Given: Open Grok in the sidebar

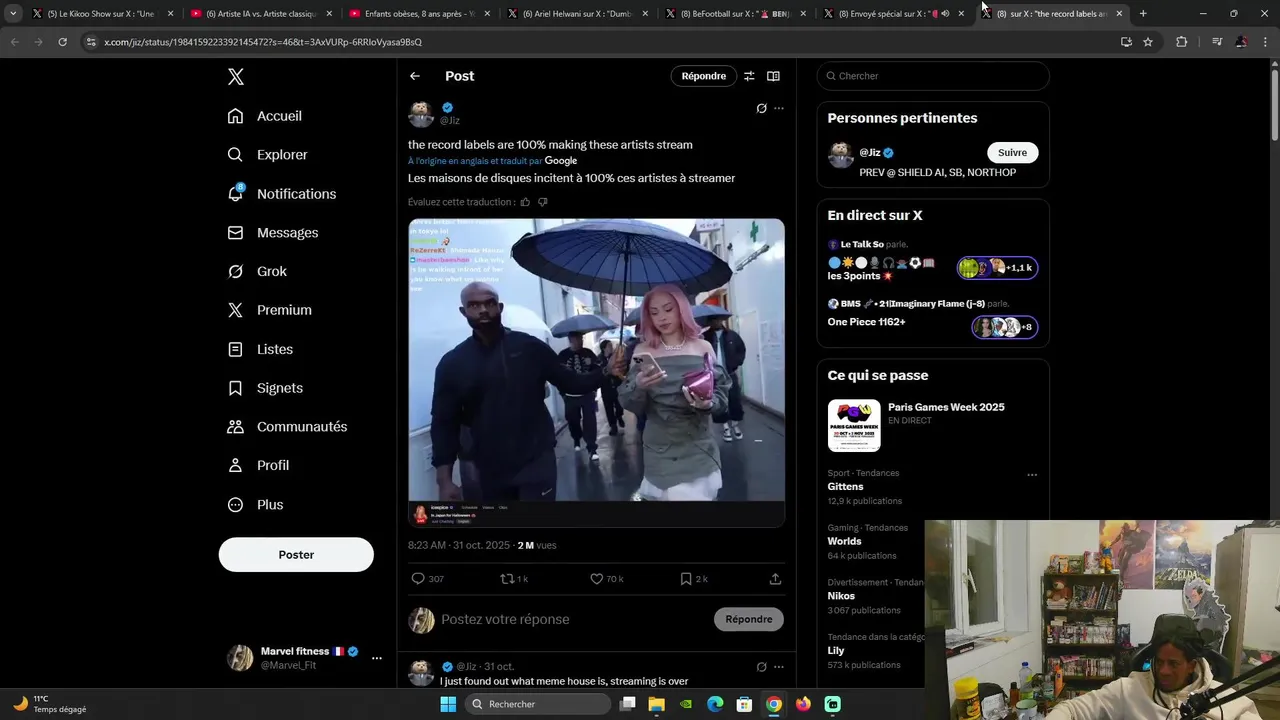Looking at the screenshot, I should pos(257,271).
